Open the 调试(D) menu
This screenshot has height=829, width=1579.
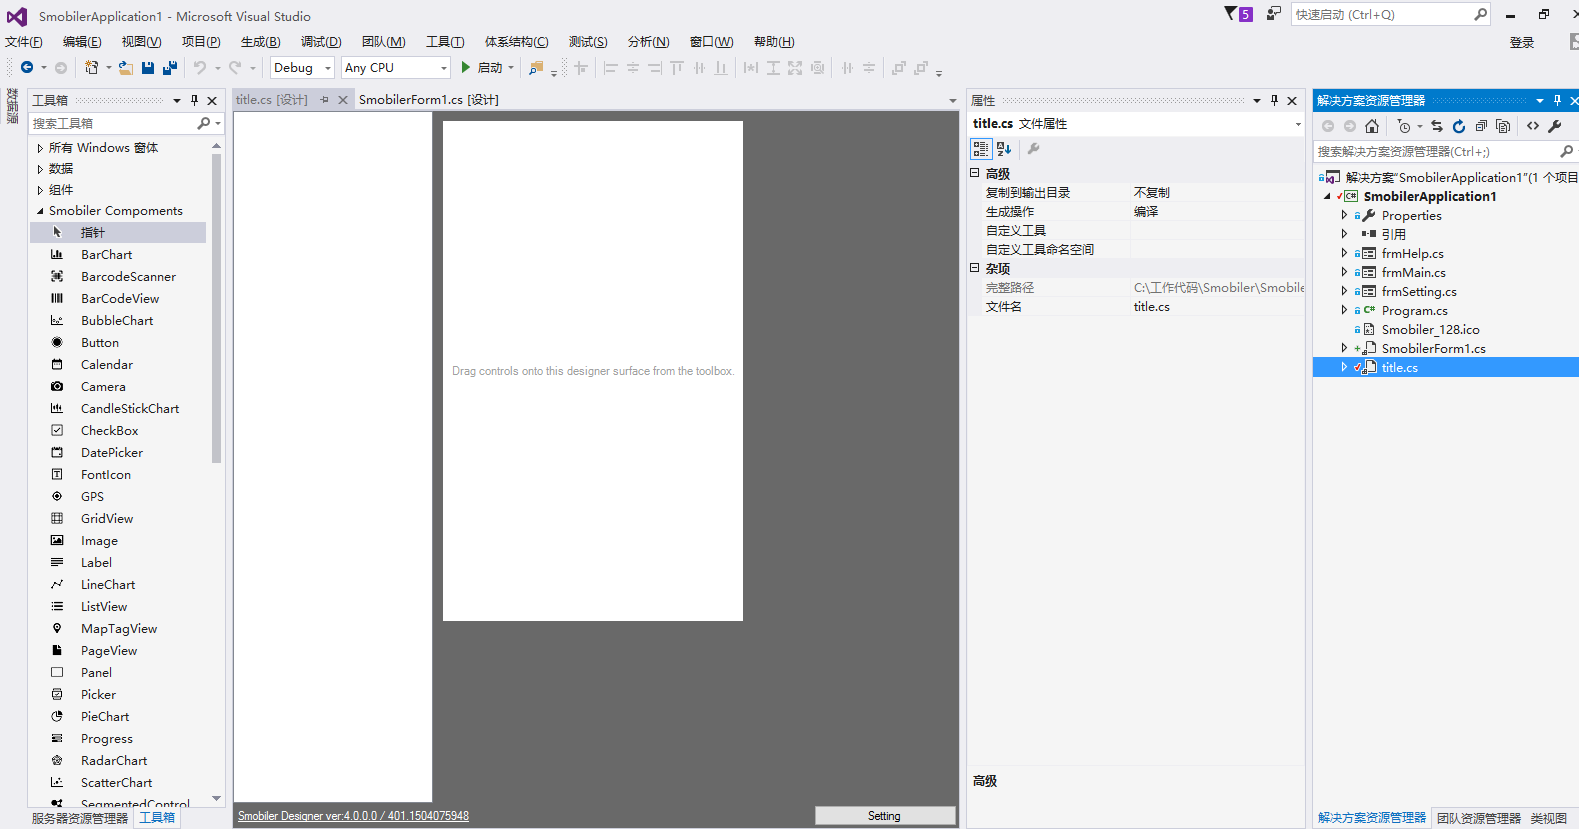321,42
